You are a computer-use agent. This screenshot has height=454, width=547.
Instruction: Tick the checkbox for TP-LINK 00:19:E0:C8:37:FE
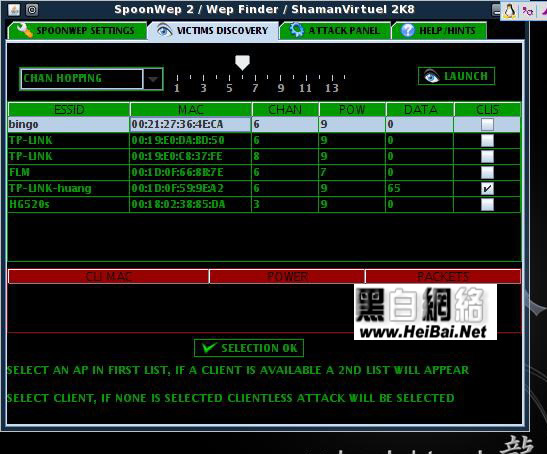click(x=487, y=156)
